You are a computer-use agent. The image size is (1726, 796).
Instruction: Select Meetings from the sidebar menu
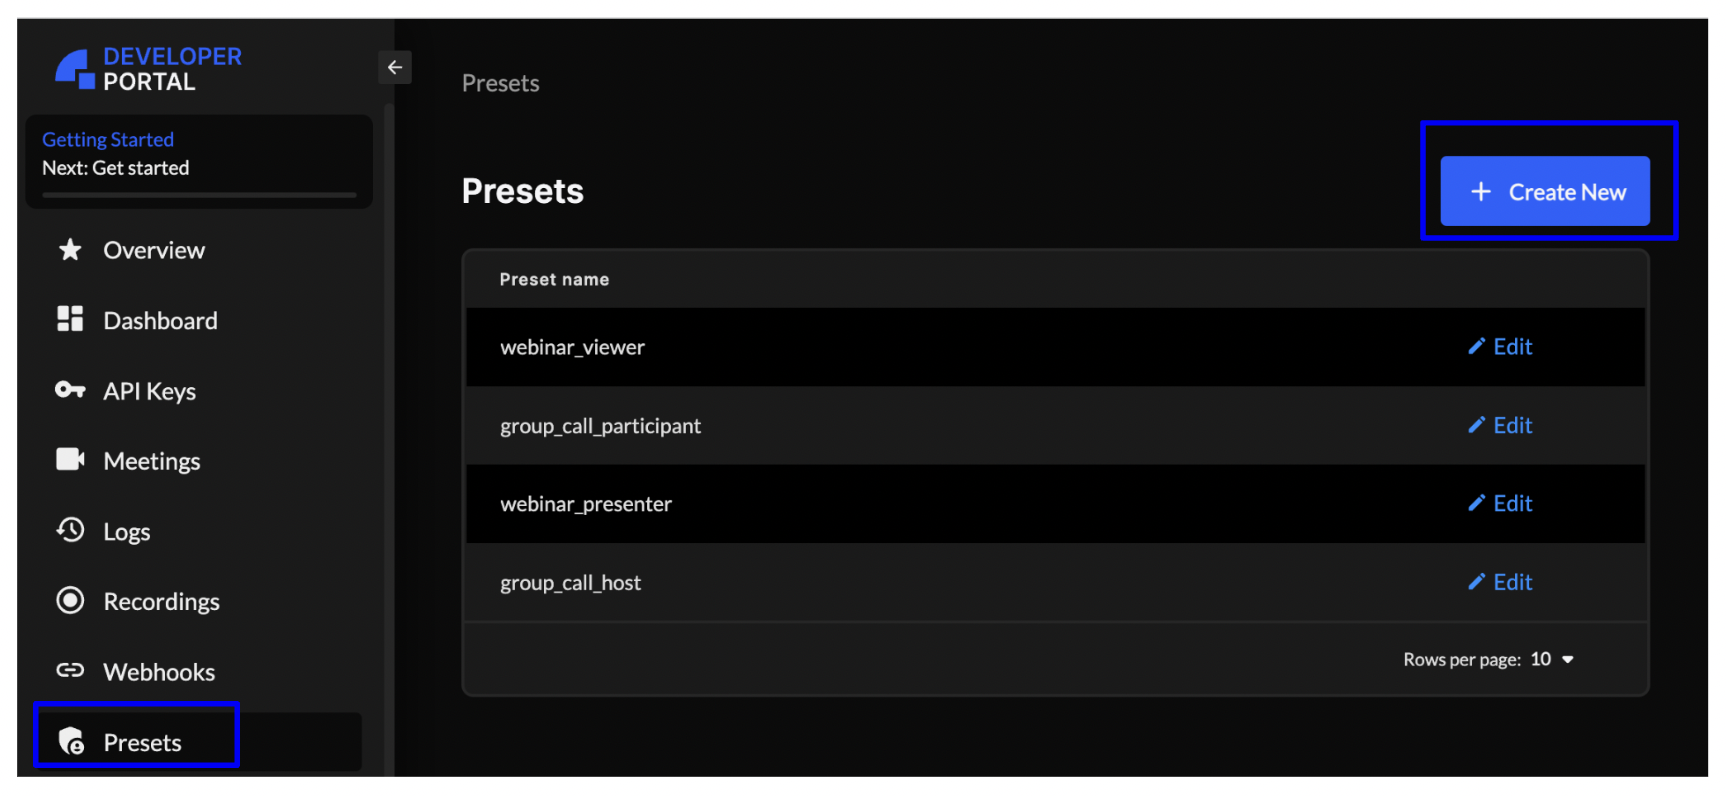tap(152, 460)
